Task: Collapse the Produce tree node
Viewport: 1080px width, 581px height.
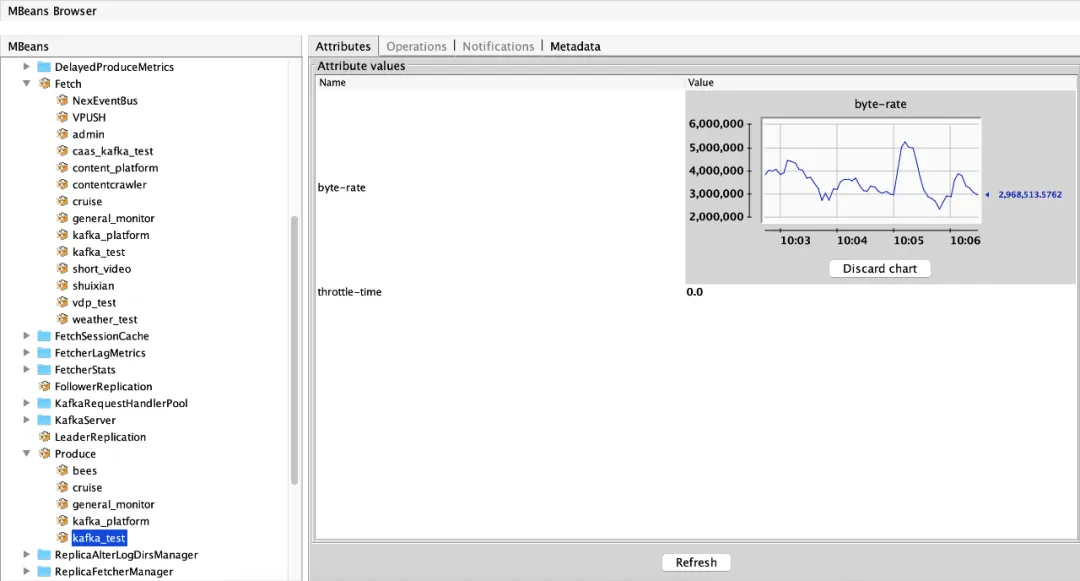Action: (x=26, y=454)
